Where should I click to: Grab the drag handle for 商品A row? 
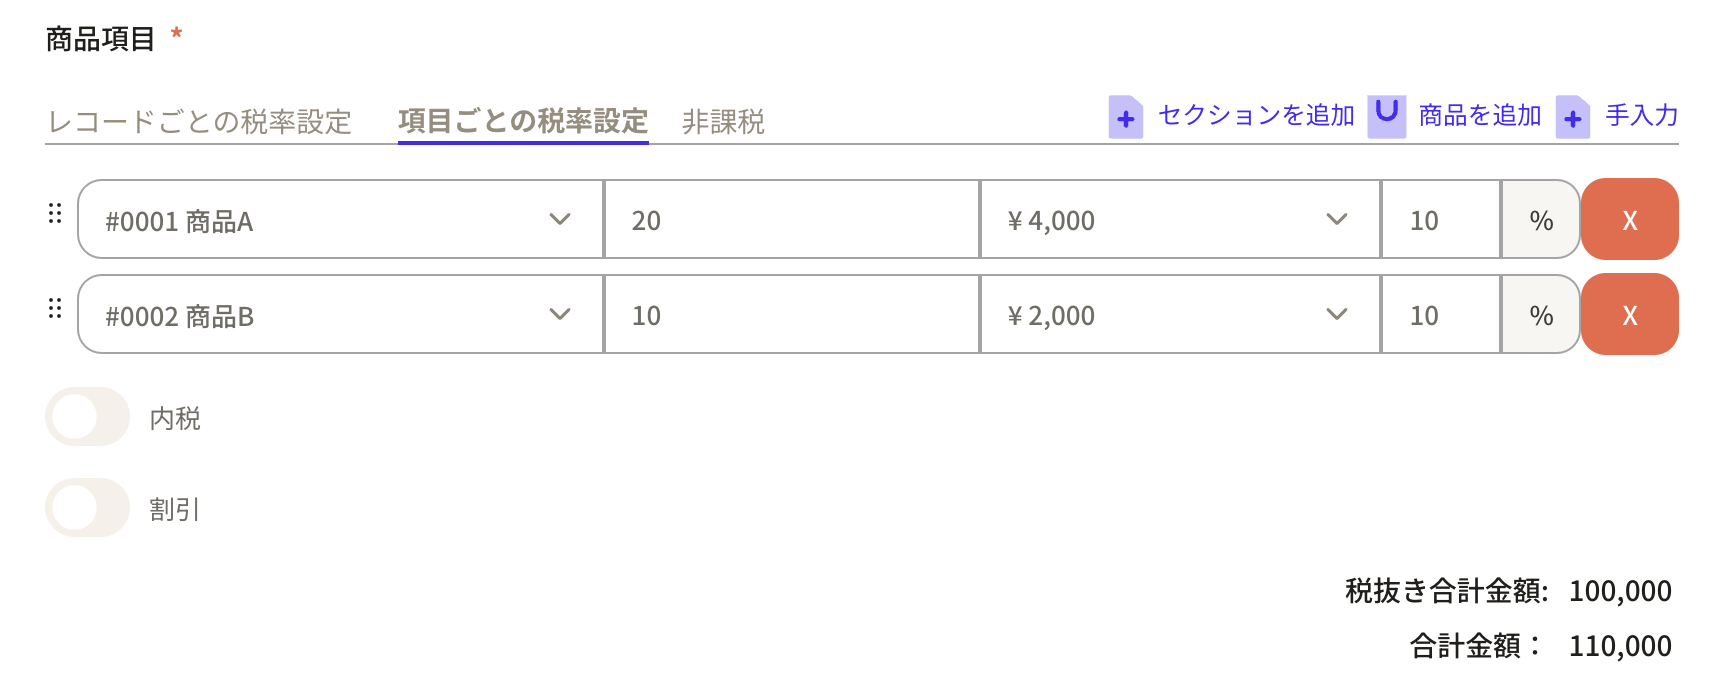[55, 213]
